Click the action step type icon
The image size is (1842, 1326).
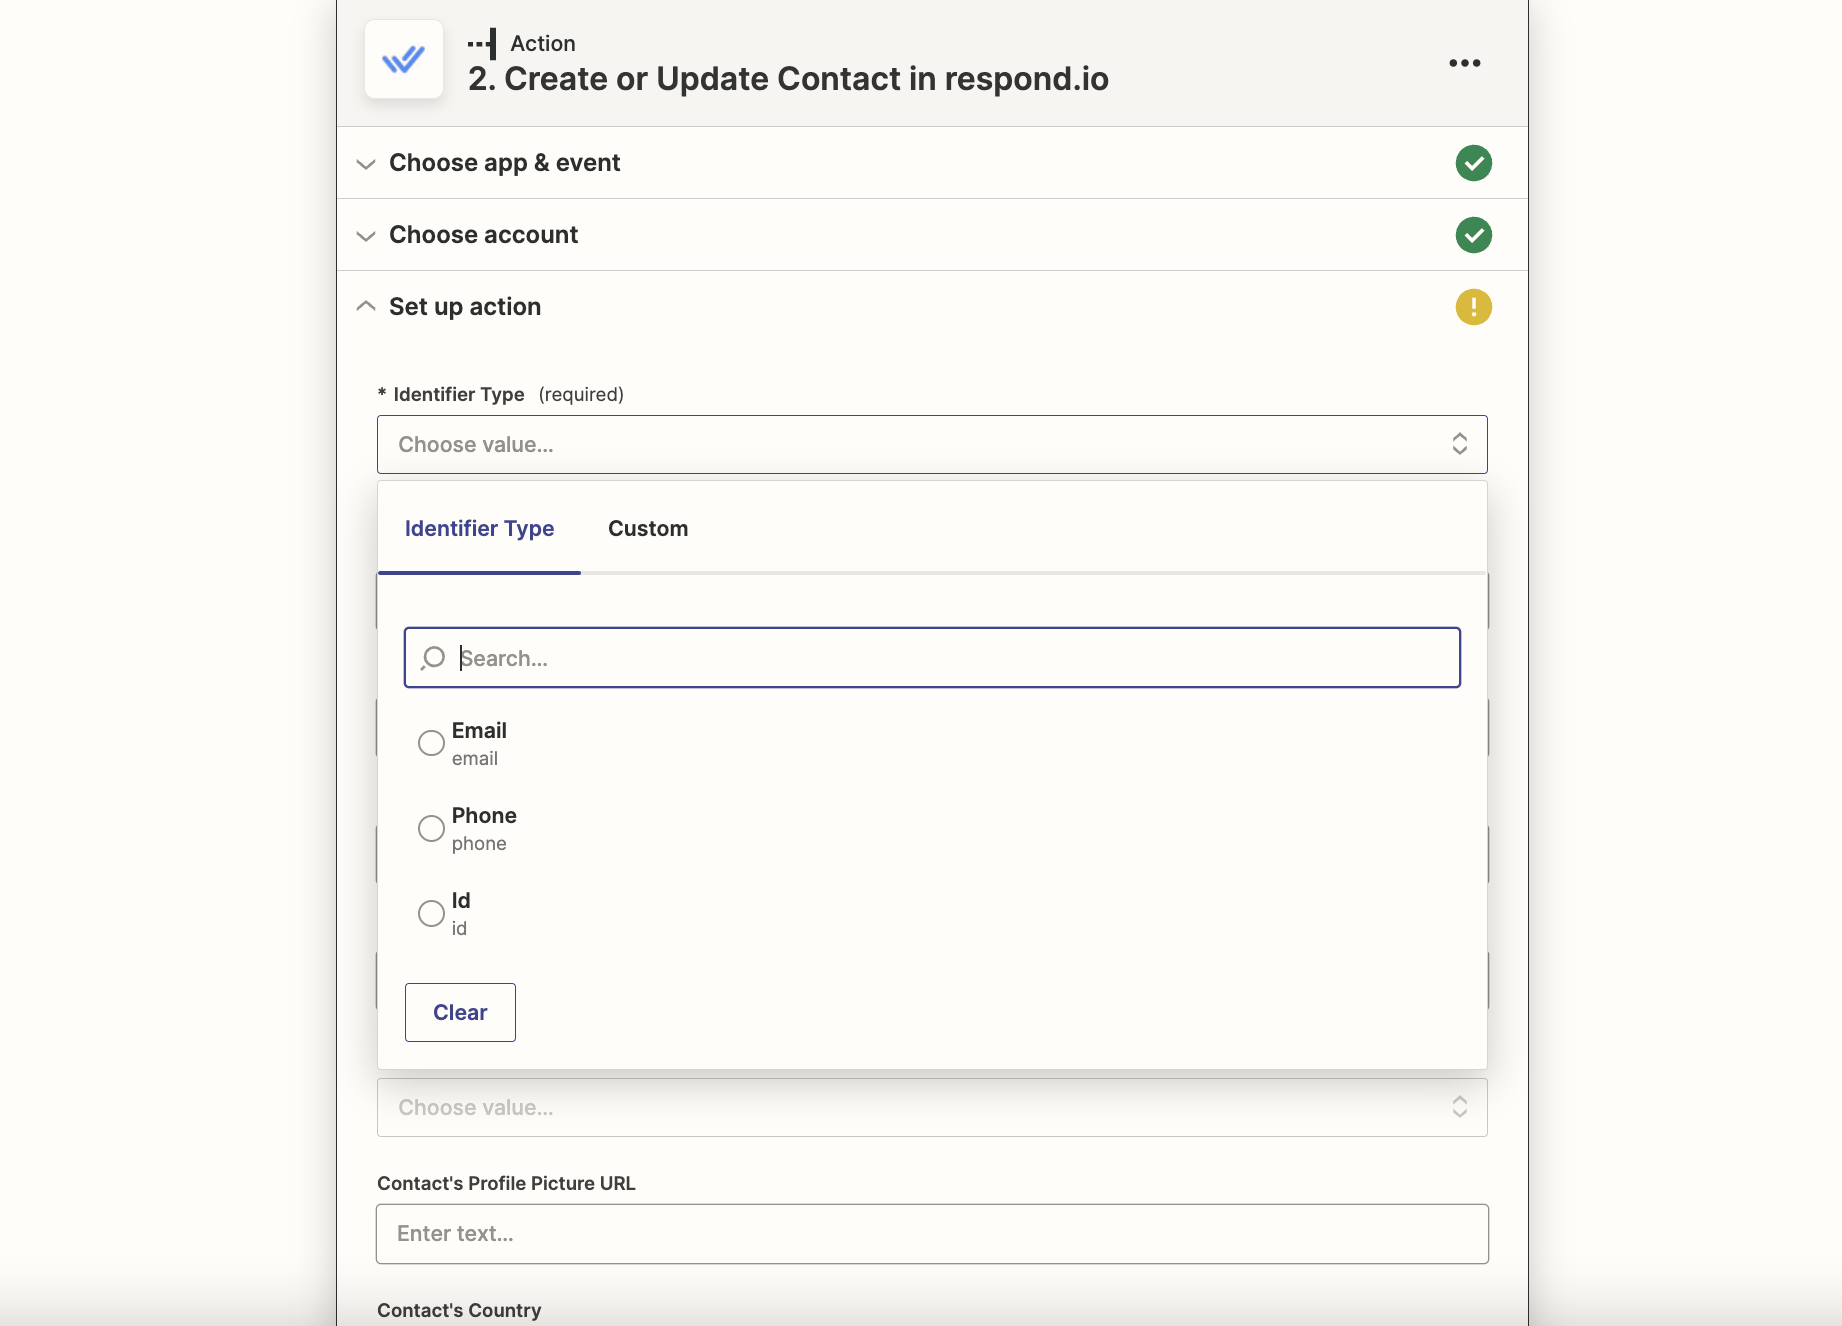(482, 44)
